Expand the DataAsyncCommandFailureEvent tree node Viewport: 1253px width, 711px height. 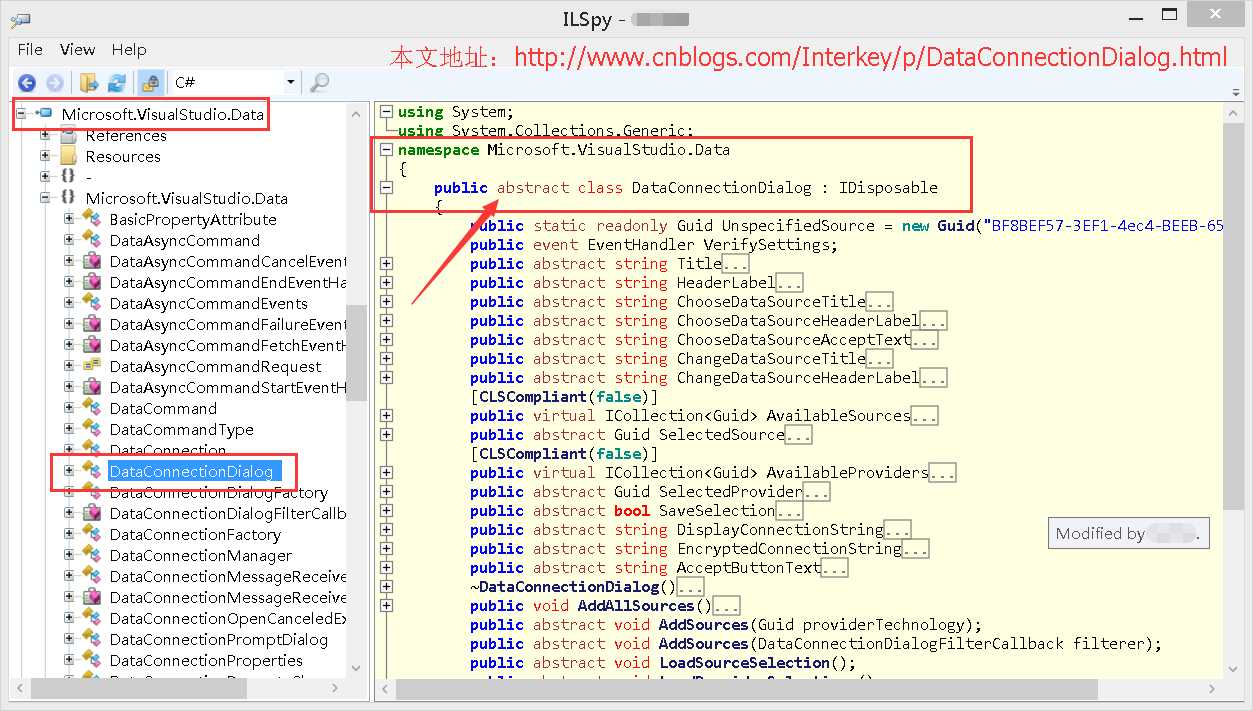coord(69,324)
